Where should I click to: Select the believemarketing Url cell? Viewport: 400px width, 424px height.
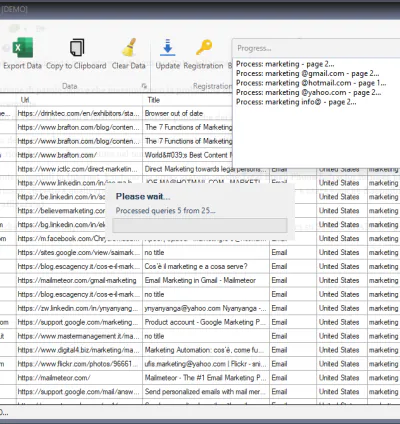(61, 211)
